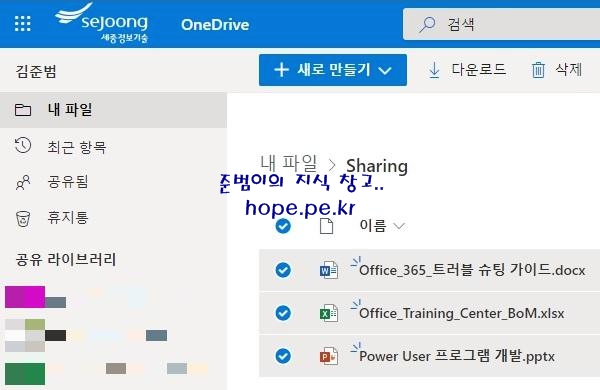
Task: Click the 최근 항목 clock icon
Action: pyautogui.click(x=23, y=146)
